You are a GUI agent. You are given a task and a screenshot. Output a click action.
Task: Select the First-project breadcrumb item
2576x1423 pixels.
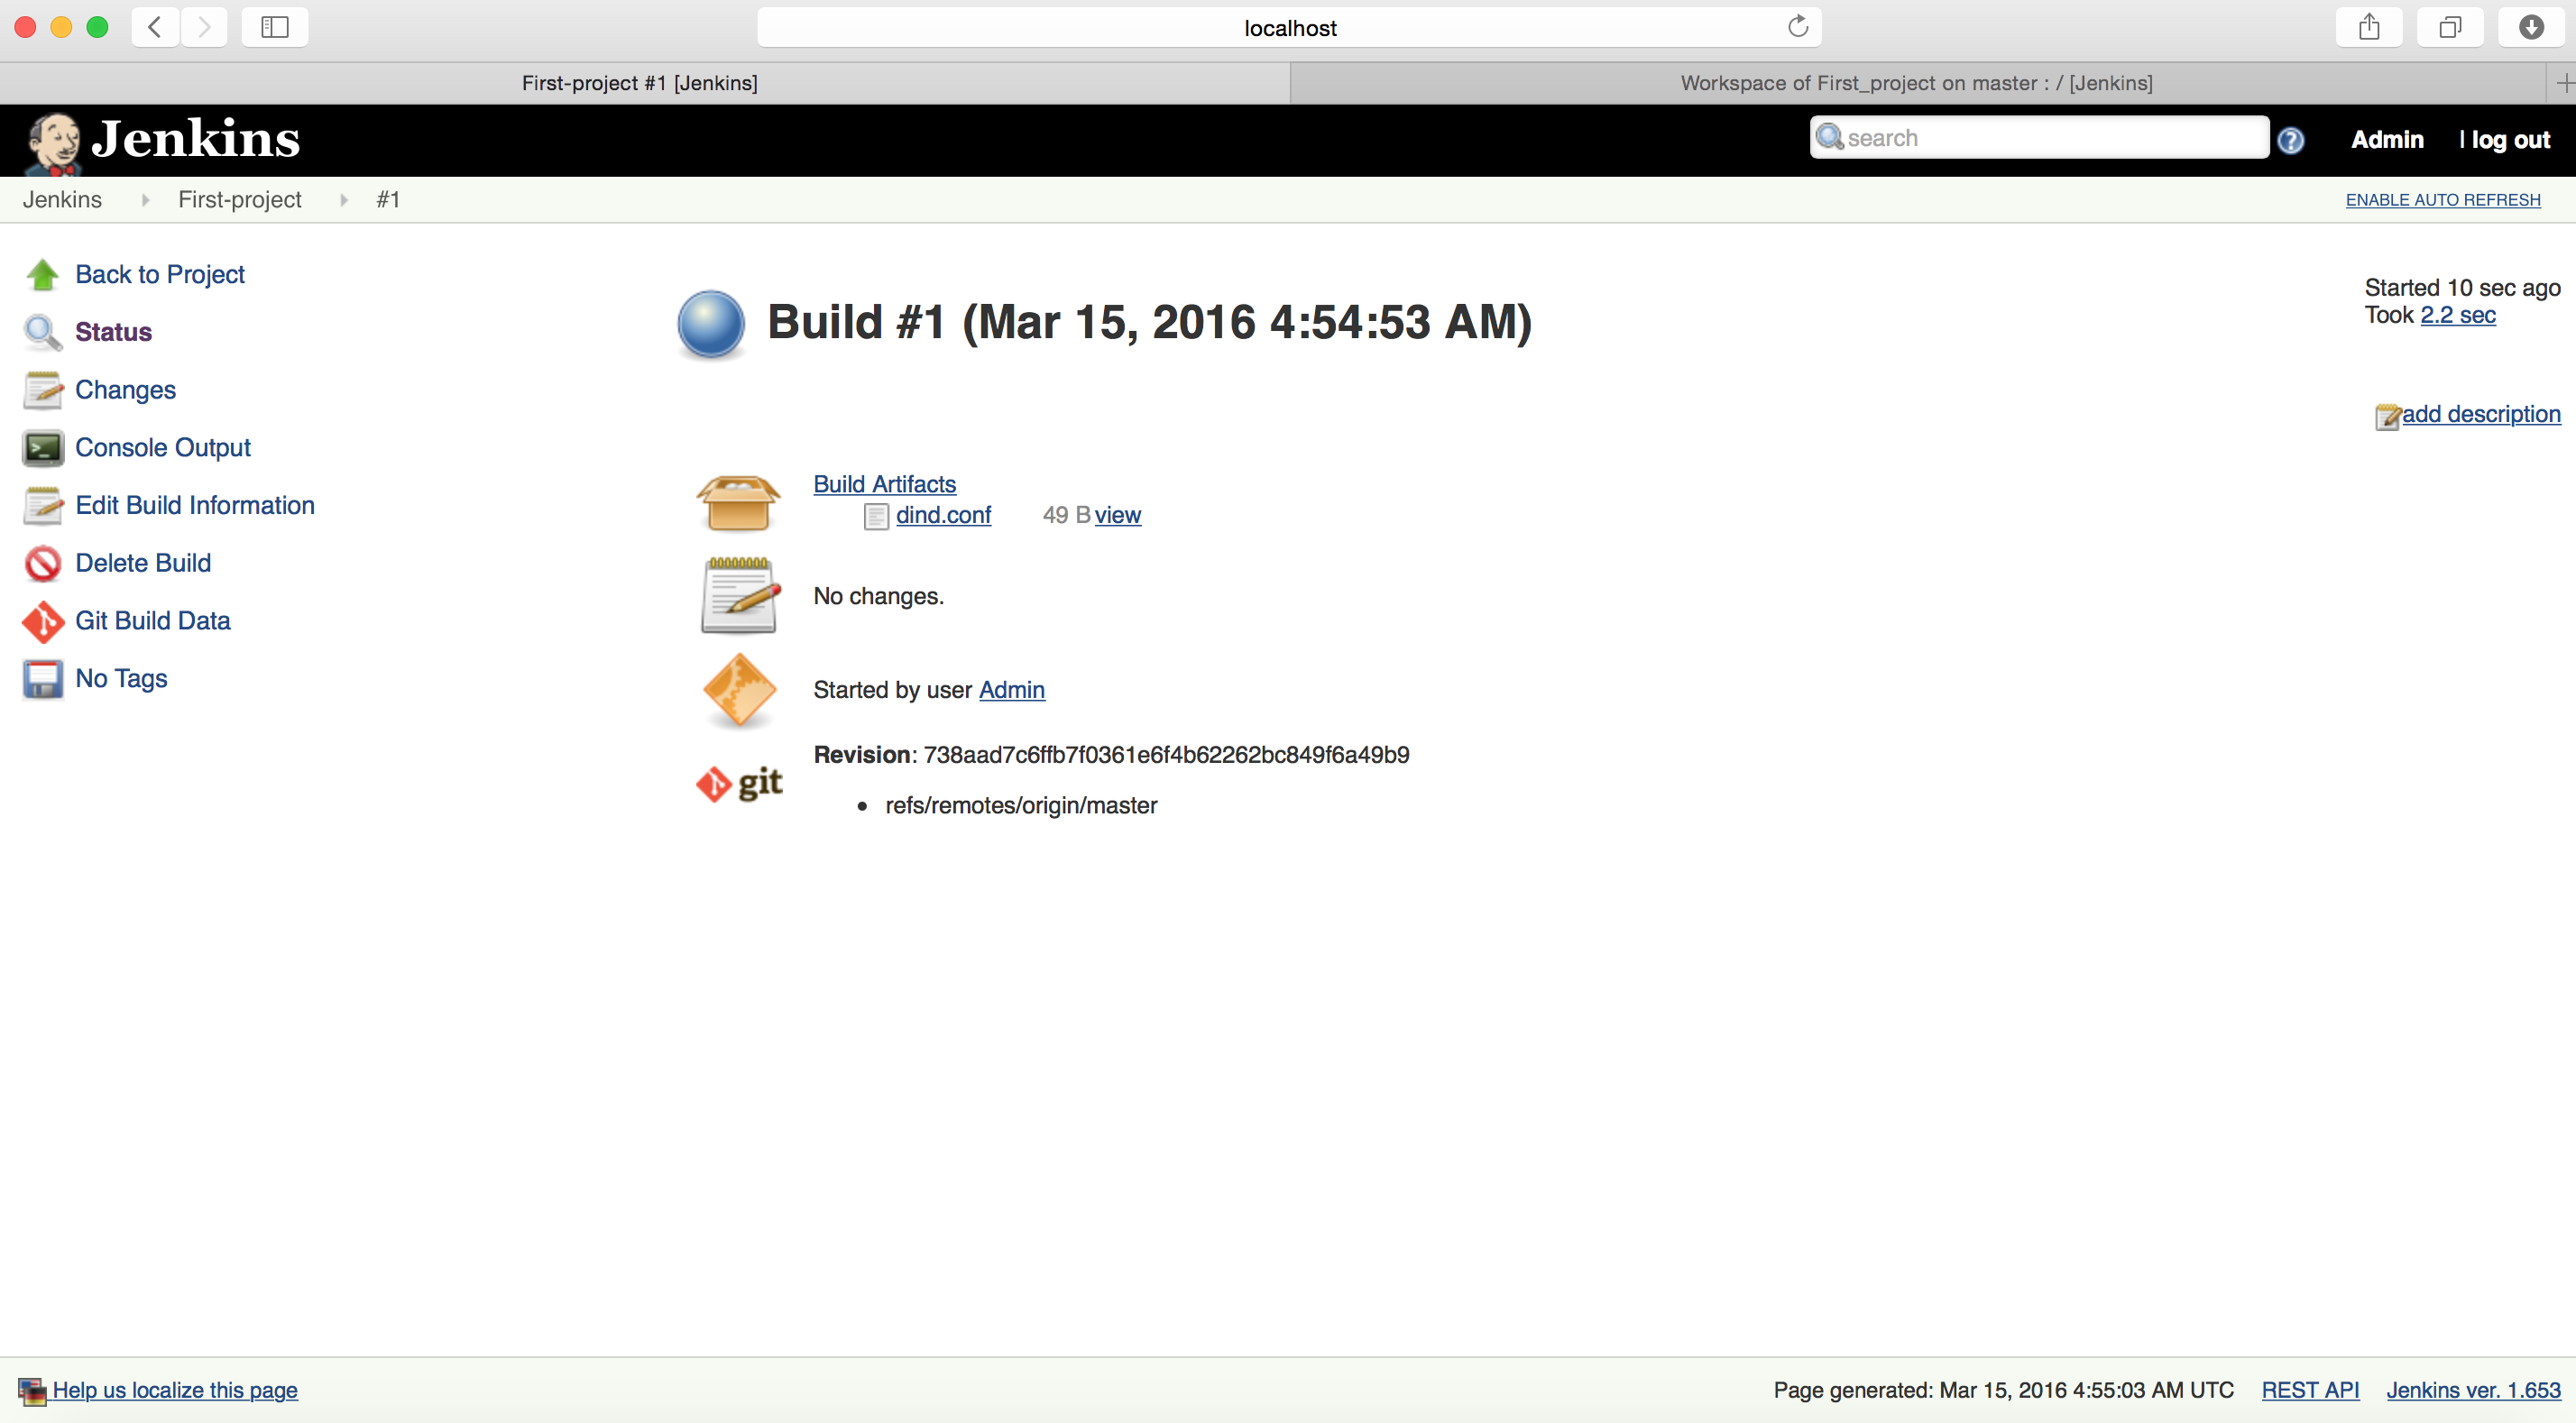tap(240, 200)
